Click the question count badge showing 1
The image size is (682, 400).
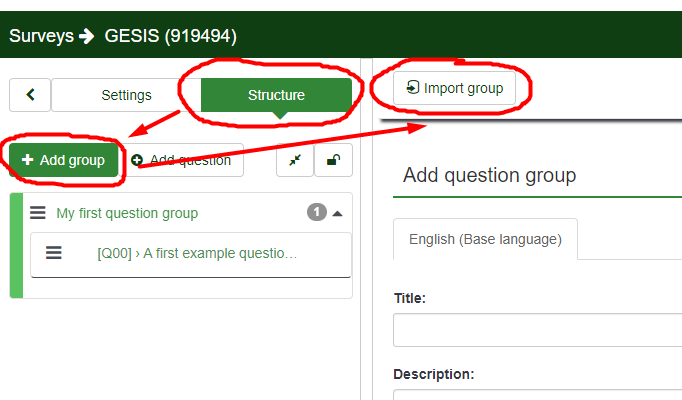[x=317, y=212]
